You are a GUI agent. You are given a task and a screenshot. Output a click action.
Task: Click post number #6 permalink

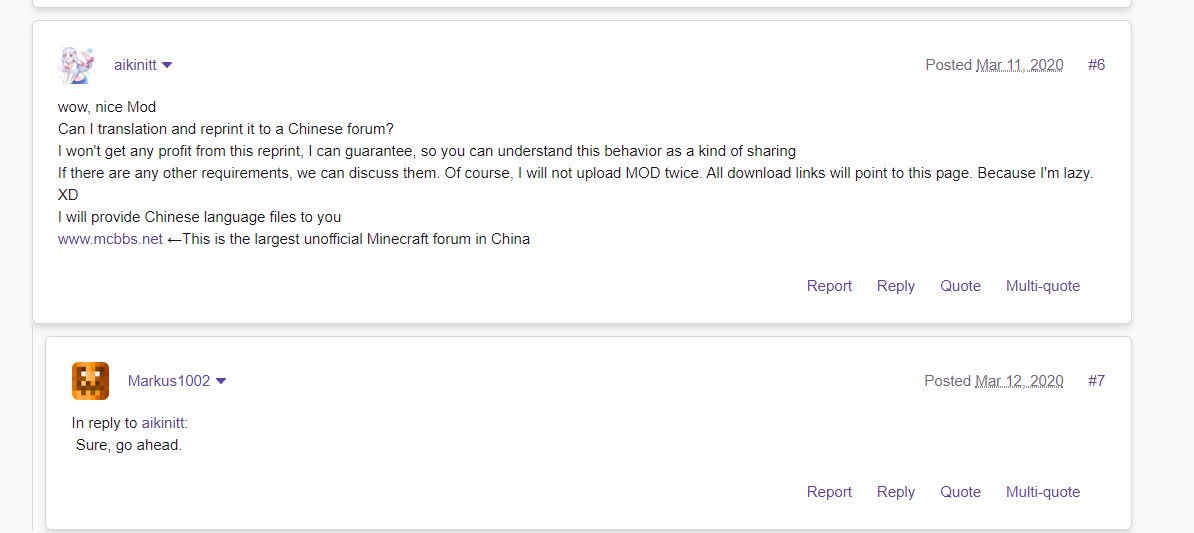(1096, 65)
